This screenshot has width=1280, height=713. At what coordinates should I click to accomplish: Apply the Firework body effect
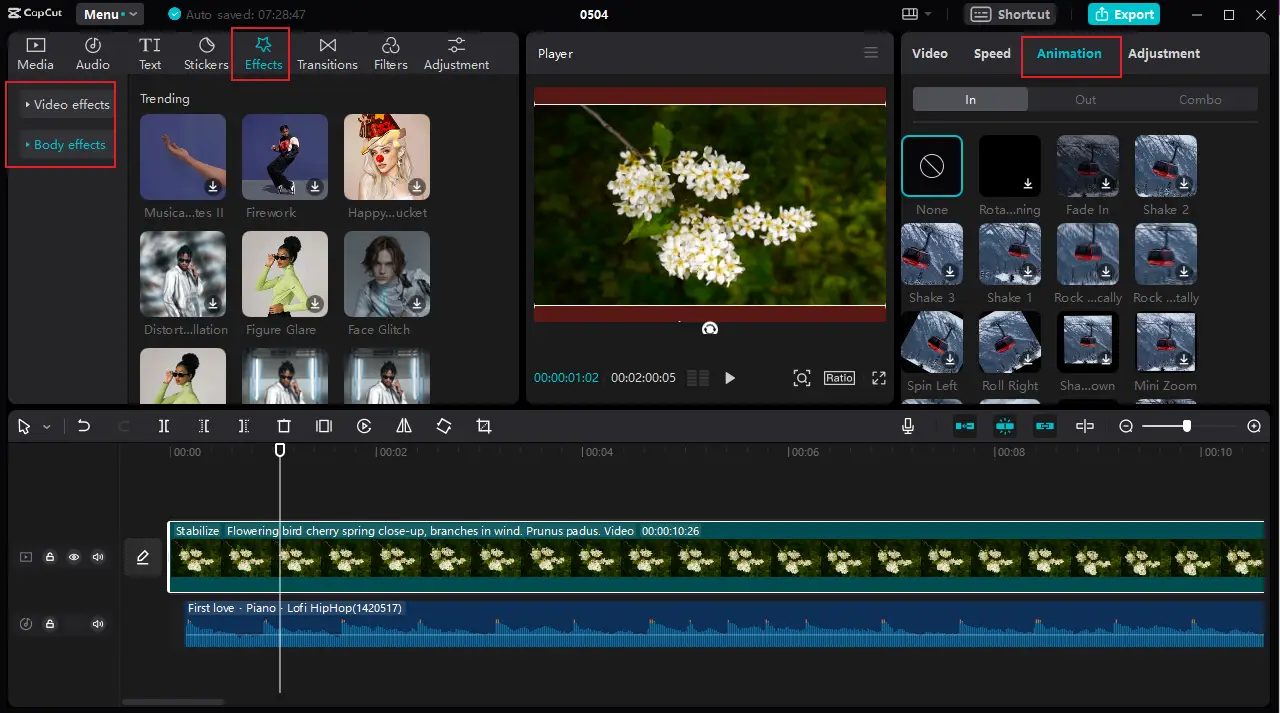(284, 157)
